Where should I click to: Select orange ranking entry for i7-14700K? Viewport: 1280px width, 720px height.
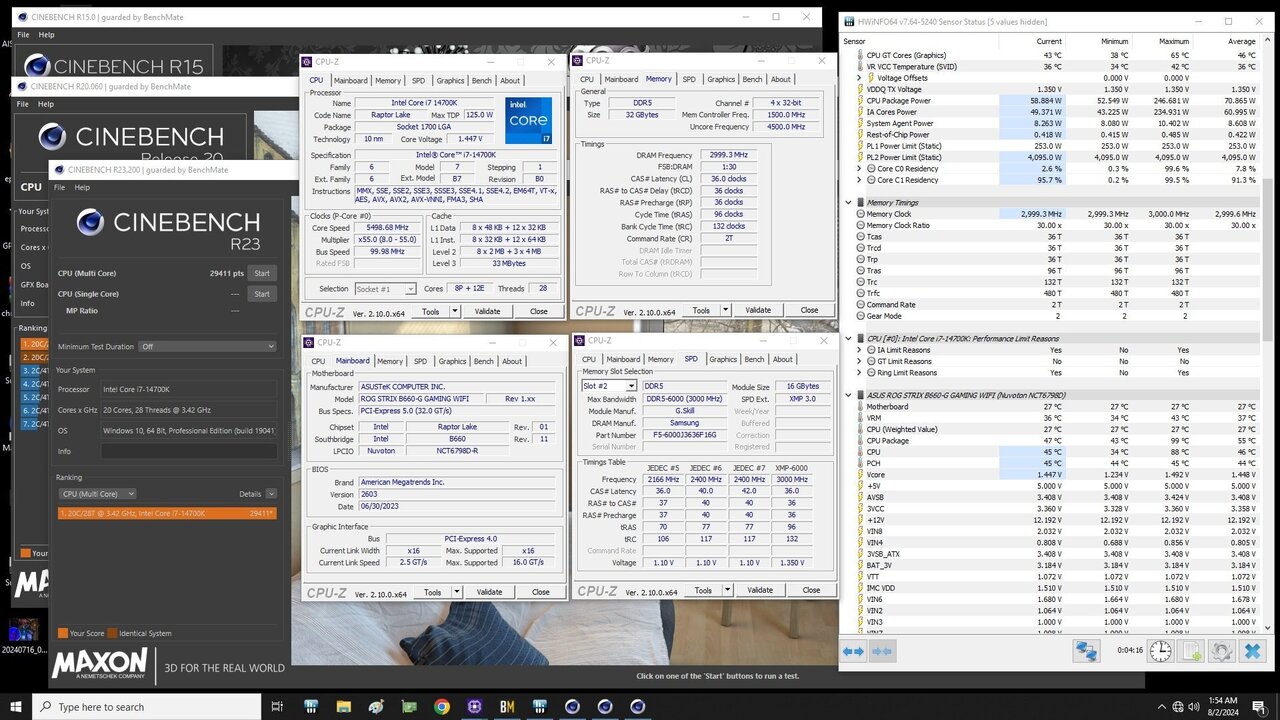[x=167, y=513]
